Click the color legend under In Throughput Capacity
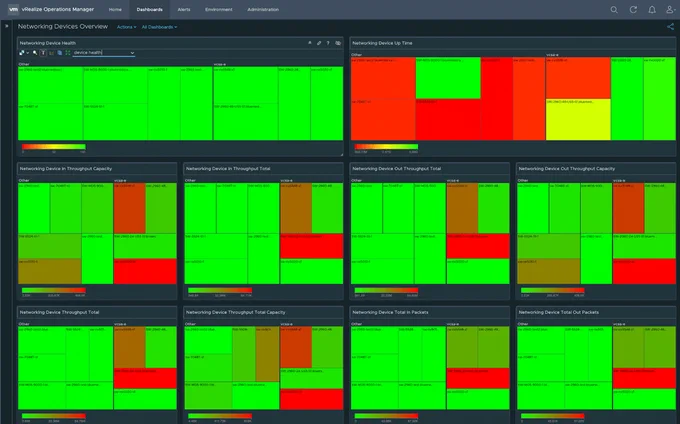The width and height of the screenshot is (680, 424). pyautogui.click(x=54, y=290)
